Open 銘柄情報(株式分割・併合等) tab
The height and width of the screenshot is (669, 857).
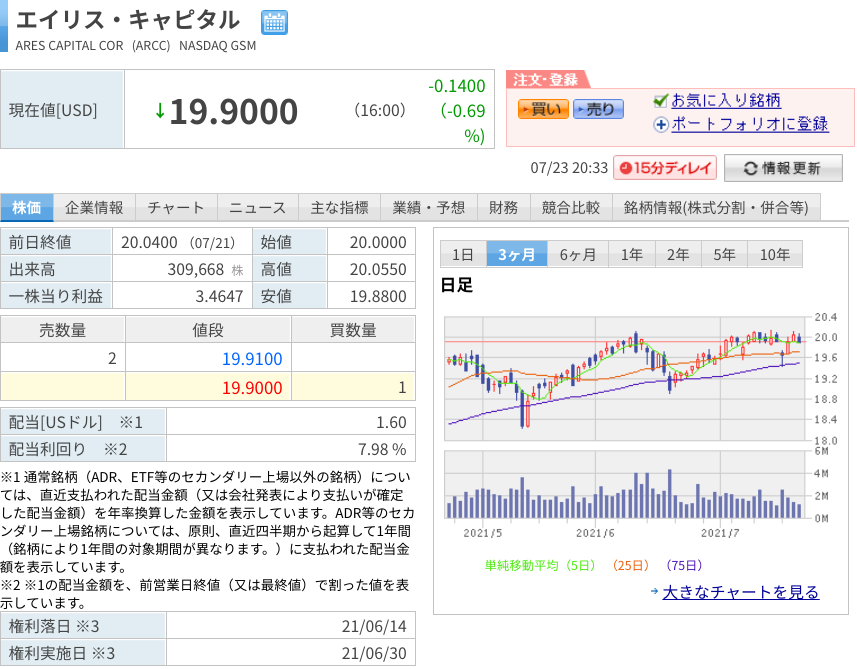point(716,208)
